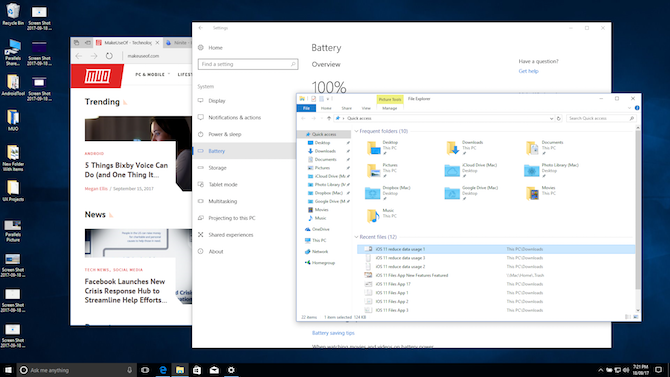Select file iOS 11 Files App 17
This screenshot has width=670, height=377.
(x=496, y=284)
